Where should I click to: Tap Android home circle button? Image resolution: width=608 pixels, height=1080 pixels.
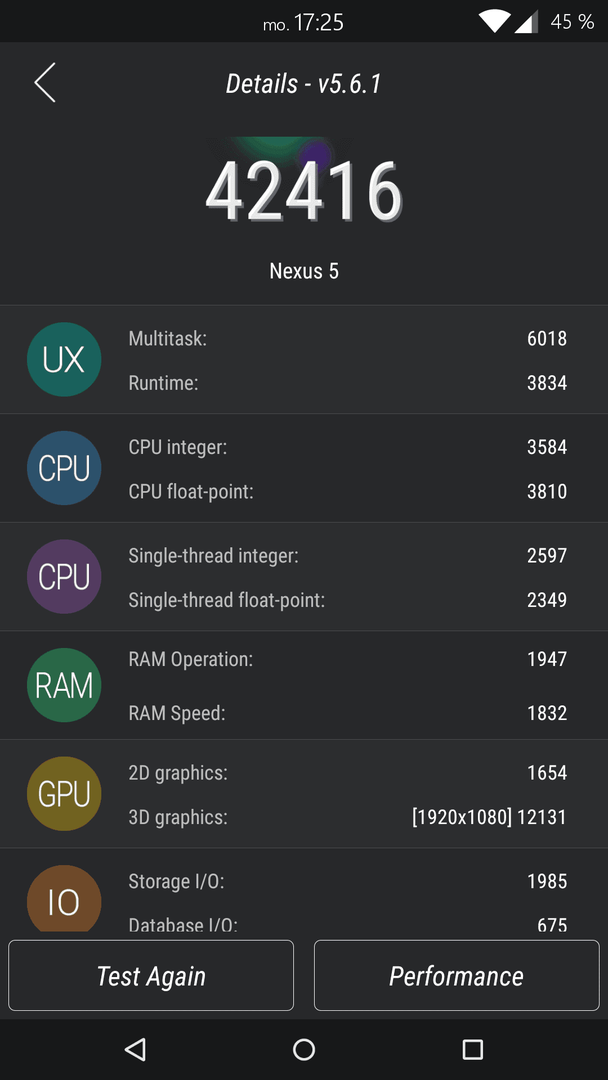click(304, 1049)
